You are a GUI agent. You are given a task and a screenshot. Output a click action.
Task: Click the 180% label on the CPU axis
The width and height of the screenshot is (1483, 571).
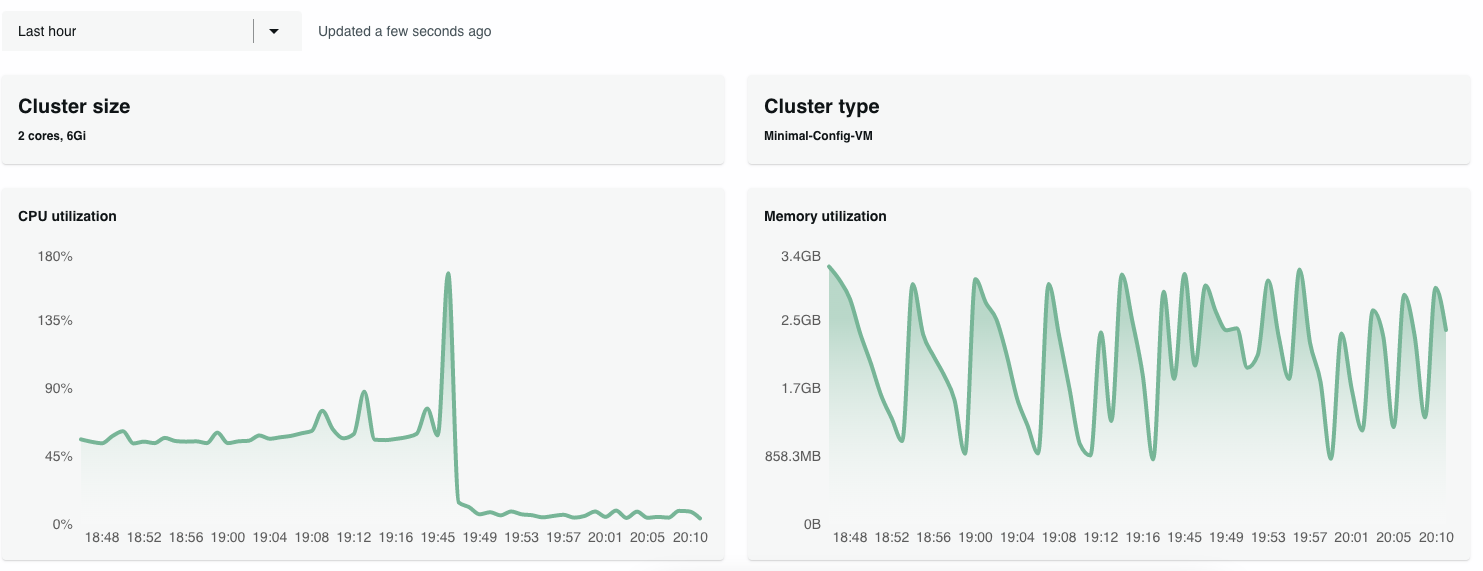coord(55,256)
